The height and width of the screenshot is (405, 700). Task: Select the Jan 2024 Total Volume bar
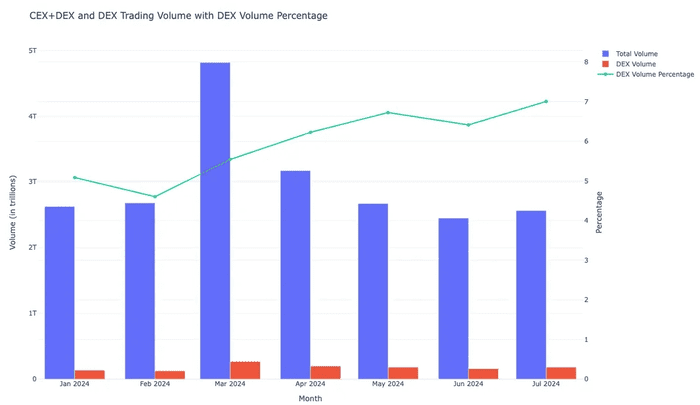[60, 293]
